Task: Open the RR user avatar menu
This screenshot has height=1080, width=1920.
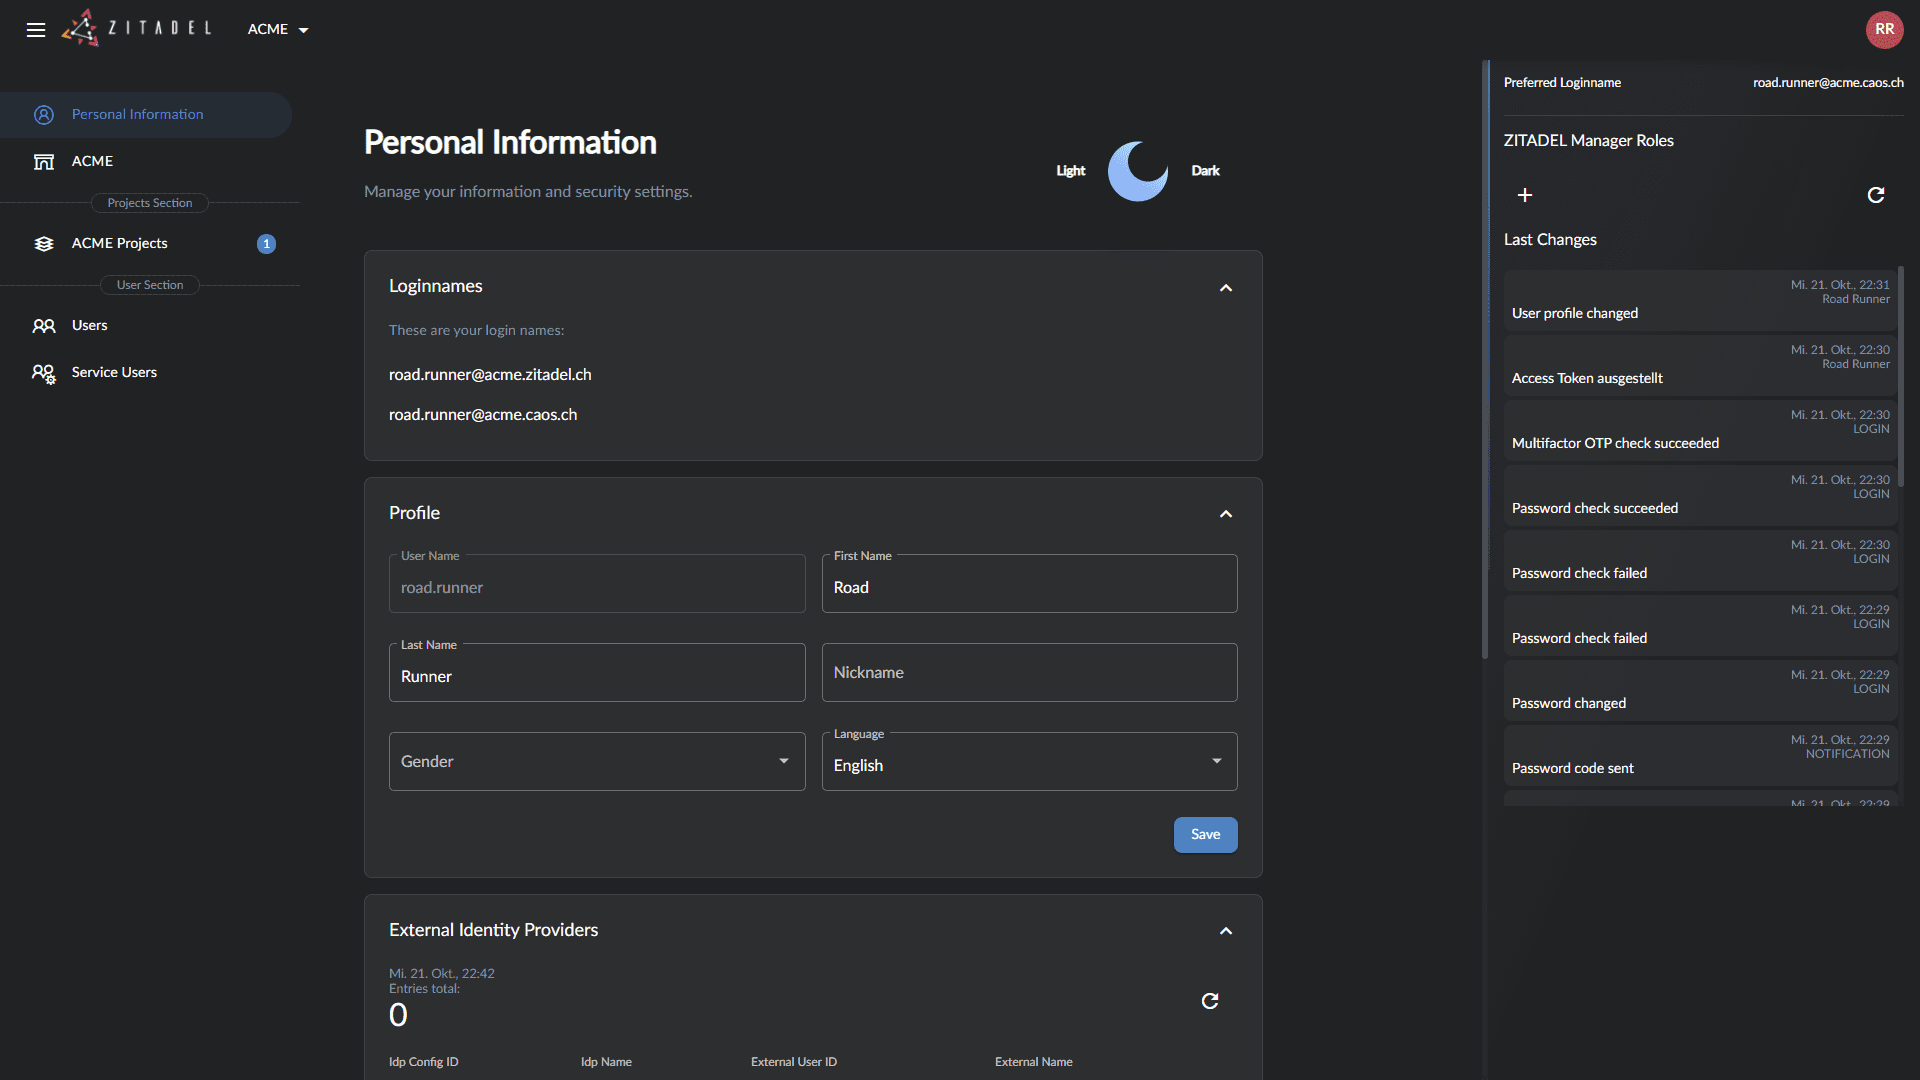Action: pyautogui.click(x=1884, y=29)
